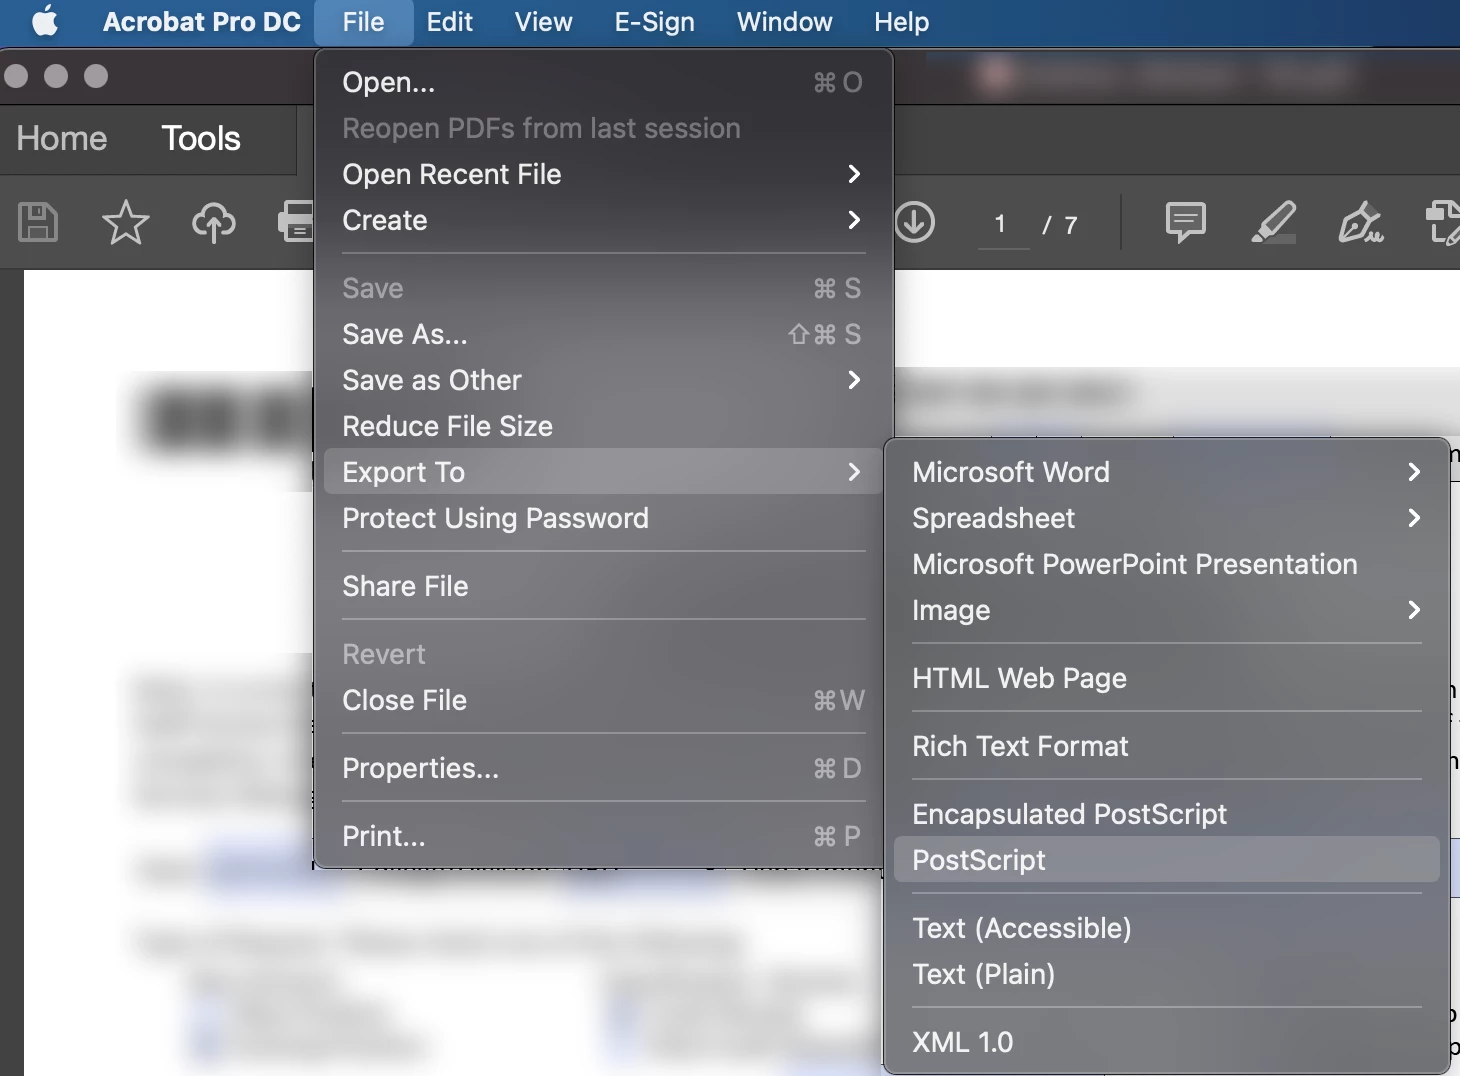Select Protect Using Password
The image size is (1460, 1076).
click(603, 518)
